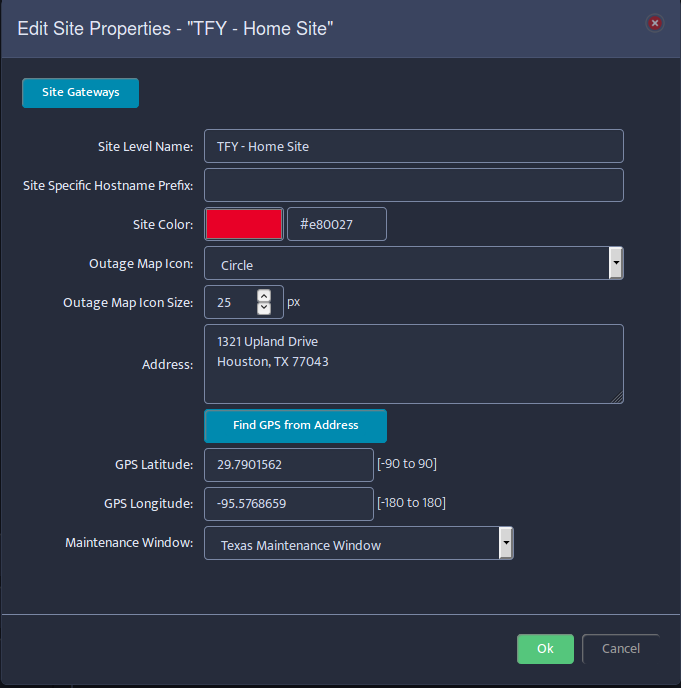Click the Site Level Name field
Screen dimensions: 681x688
414,146
